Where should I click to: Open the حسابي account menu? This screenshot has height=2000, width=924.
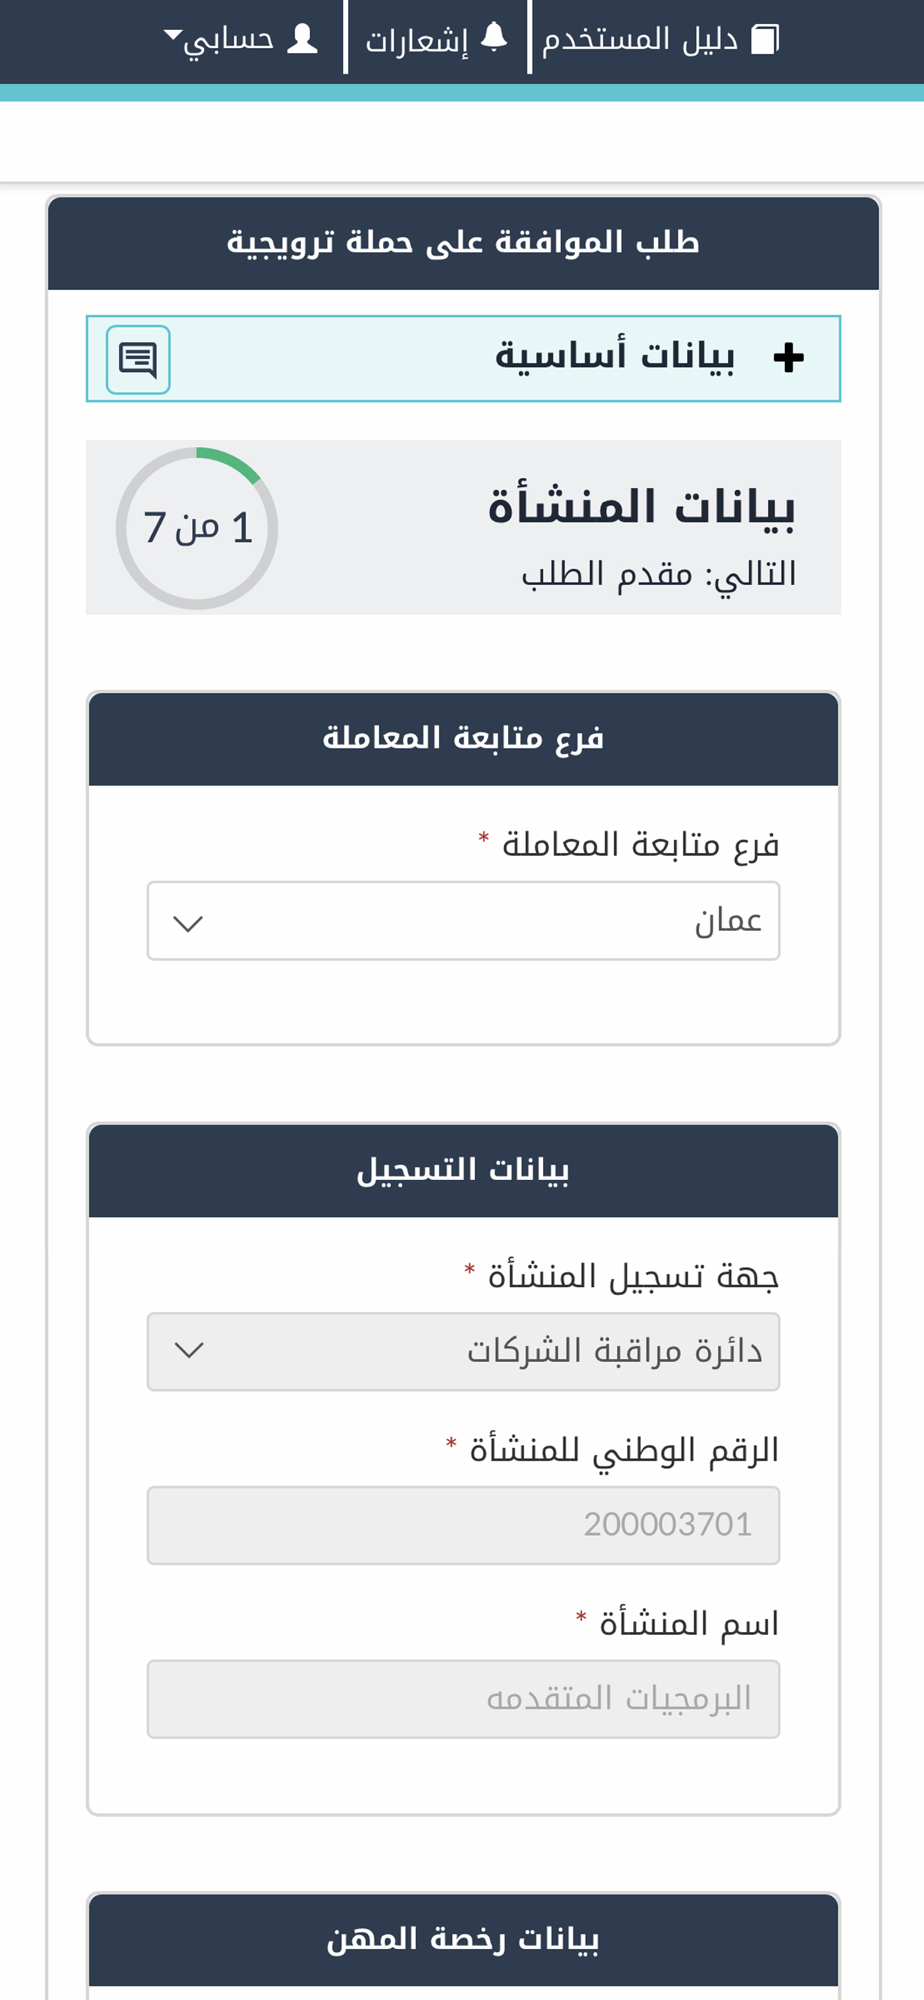[240, 39]
